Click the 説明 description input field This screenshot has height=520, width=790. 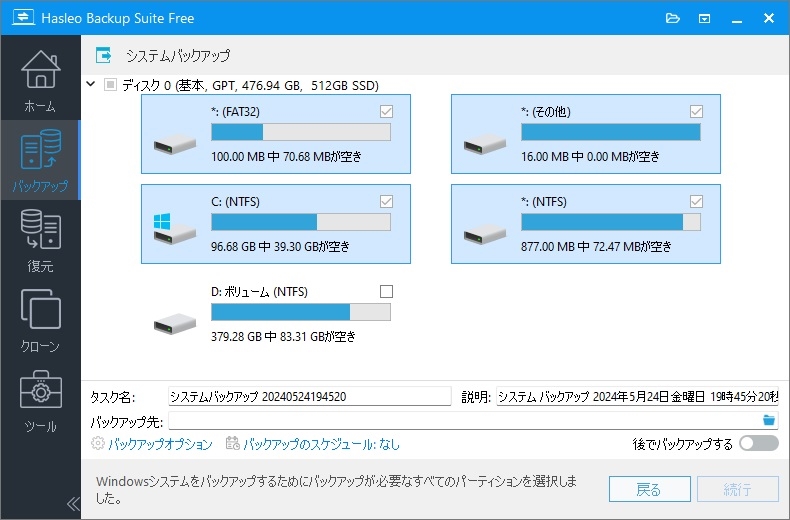tap(637, 397)
